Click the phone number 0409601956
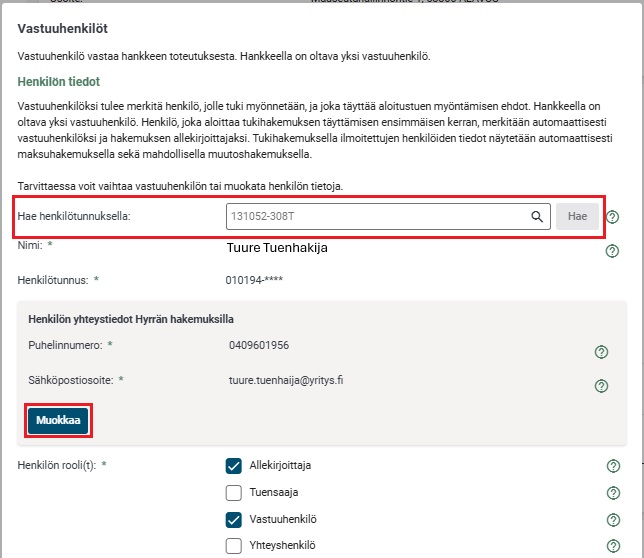 pyautogui.click(x=259, y=345)
